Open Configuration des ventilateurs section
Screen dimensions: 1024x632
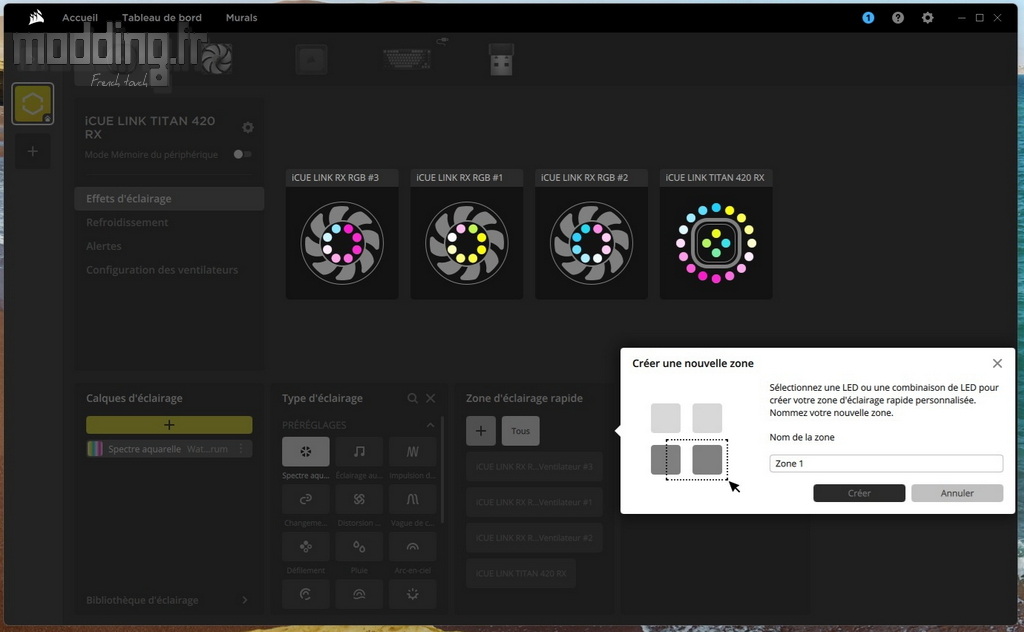click(162, 270)
